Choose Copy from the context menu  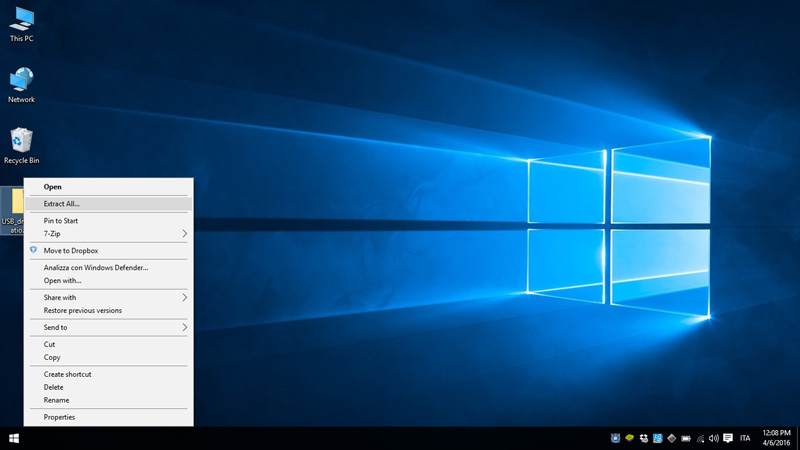(x=109, y=357)
